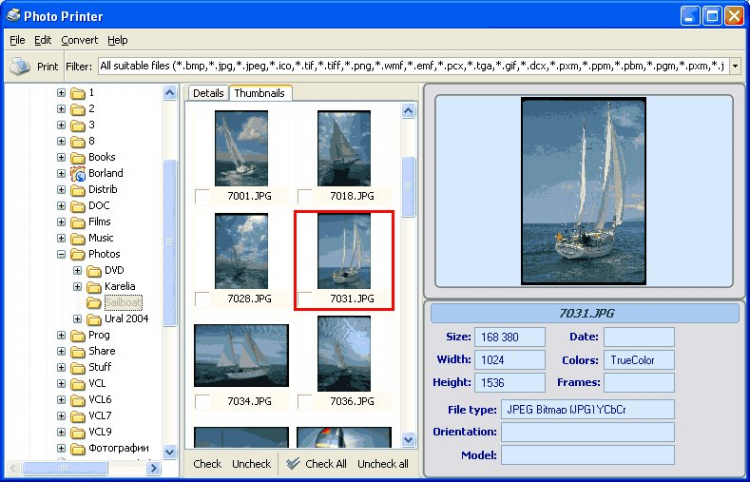The height and width of the screenshot is (482, 750).
Task: Click the Print label in toolbar
Action: coord(47,66)
